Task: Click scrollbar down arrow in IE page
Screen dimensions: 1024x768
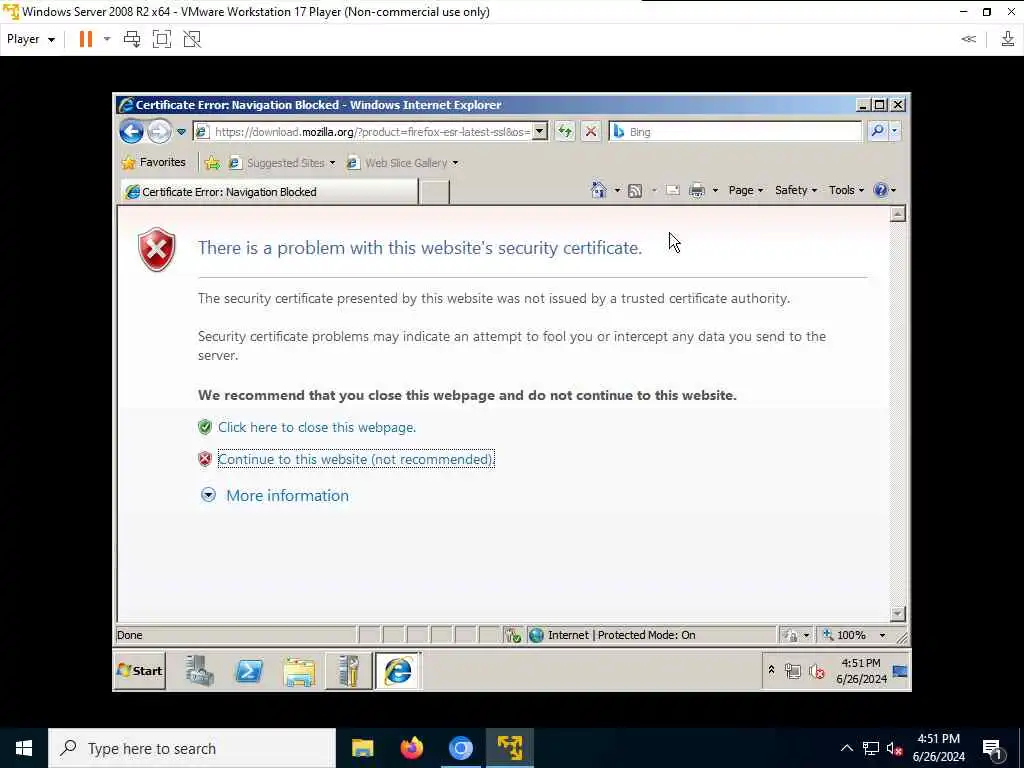Action: [897, 614]
